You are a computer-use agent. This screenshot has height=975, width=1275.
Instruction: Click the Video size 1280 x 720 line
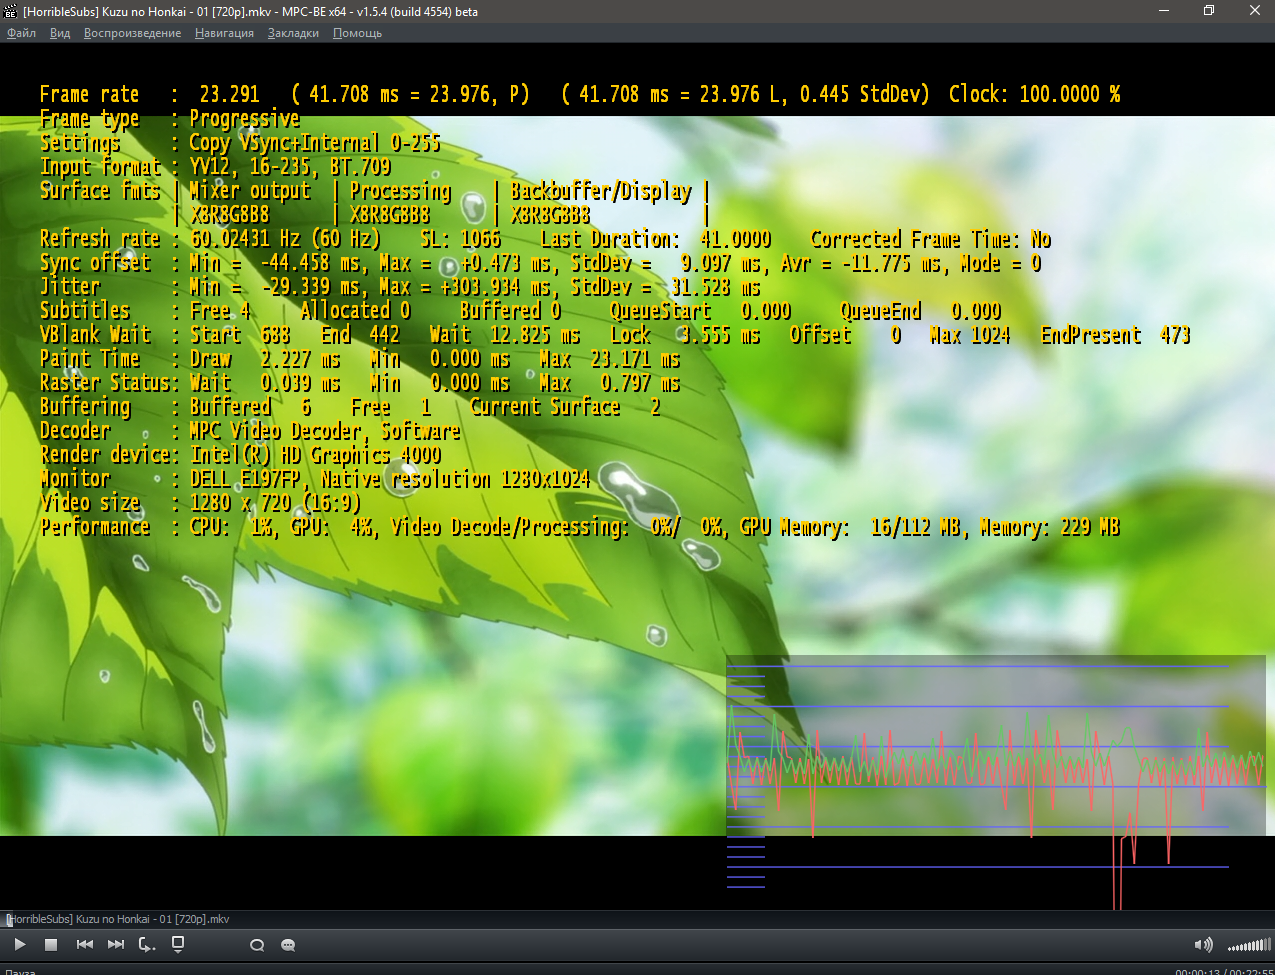pyautogui.click(x=200, y=503)
